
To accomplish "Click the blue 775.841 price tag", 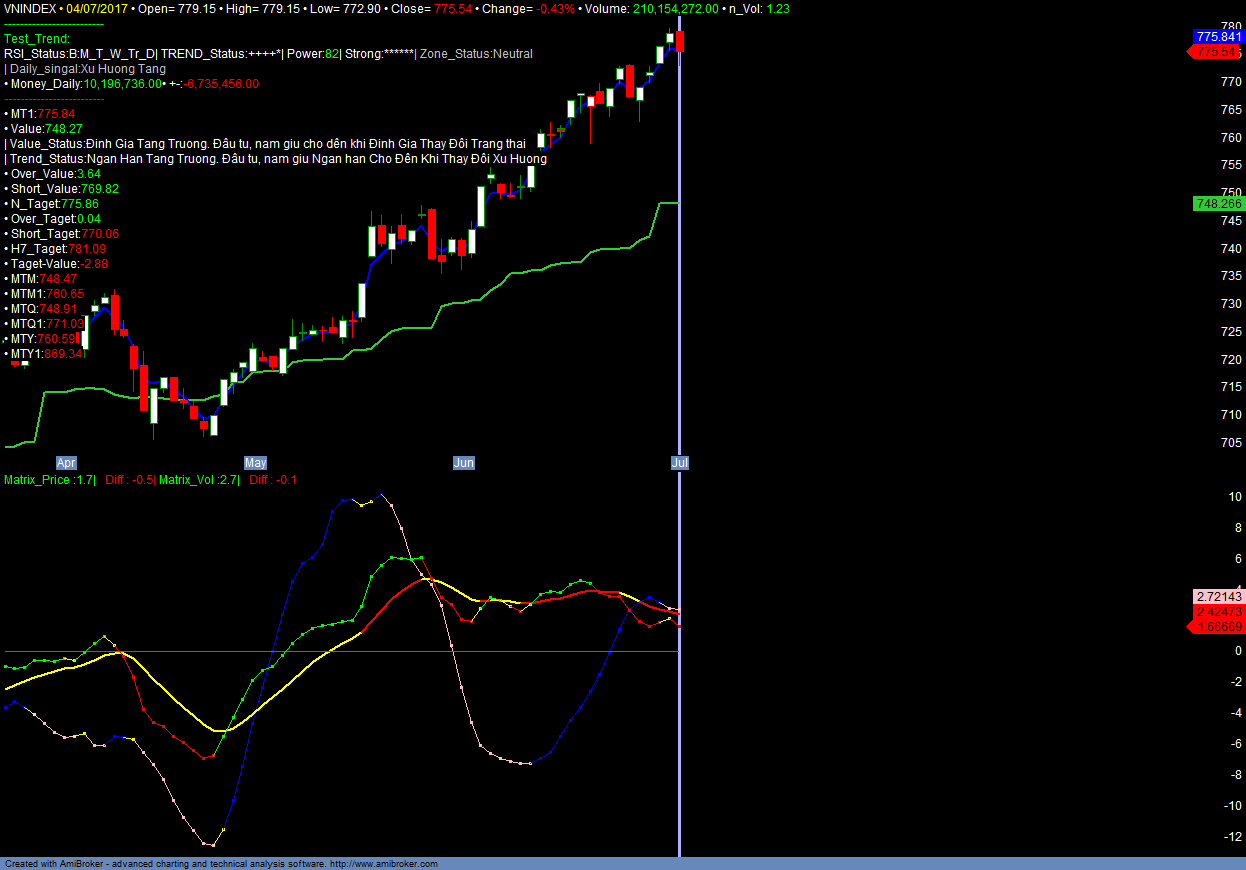I will 1217,36.
